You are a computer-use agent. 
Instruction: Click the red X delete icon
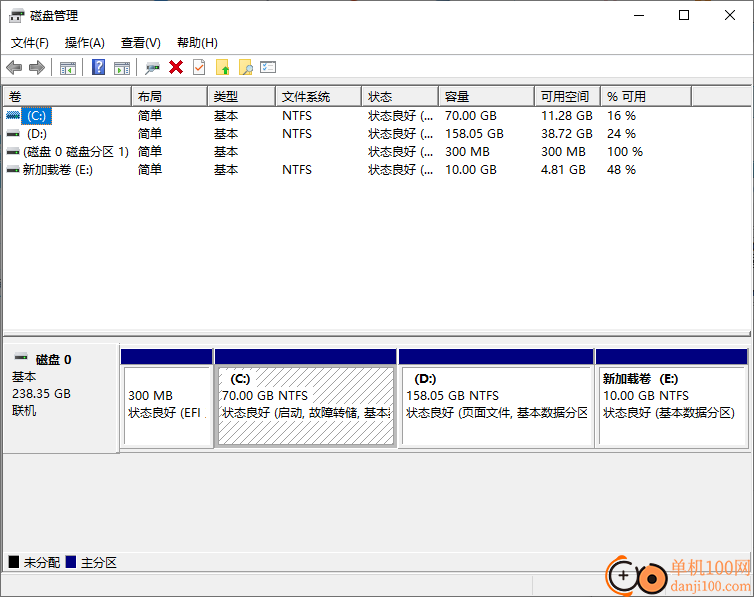[x=176, y=67]
